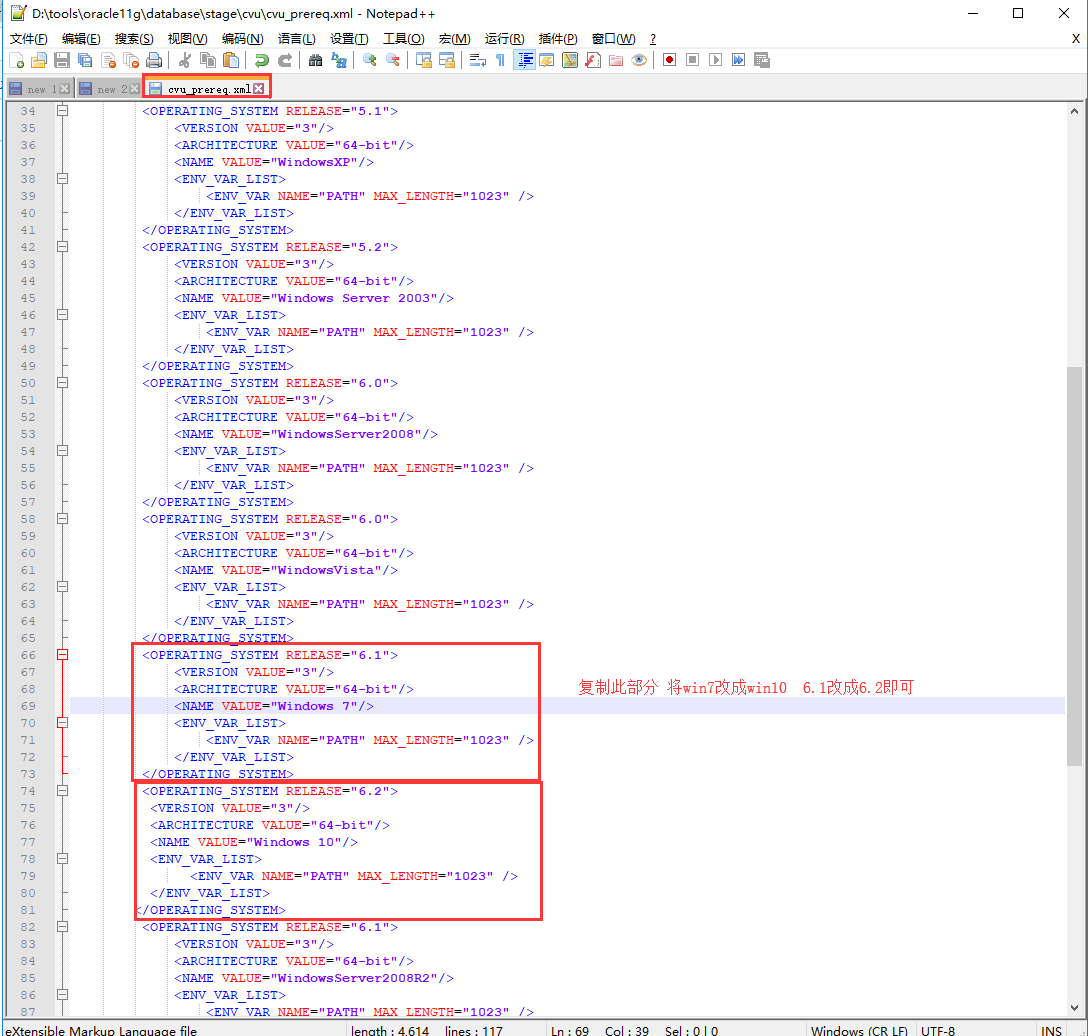This screenshot has height=1036, width=1088.
Task: Save the recorded macro toolbar icon
Action: (761, 60)
